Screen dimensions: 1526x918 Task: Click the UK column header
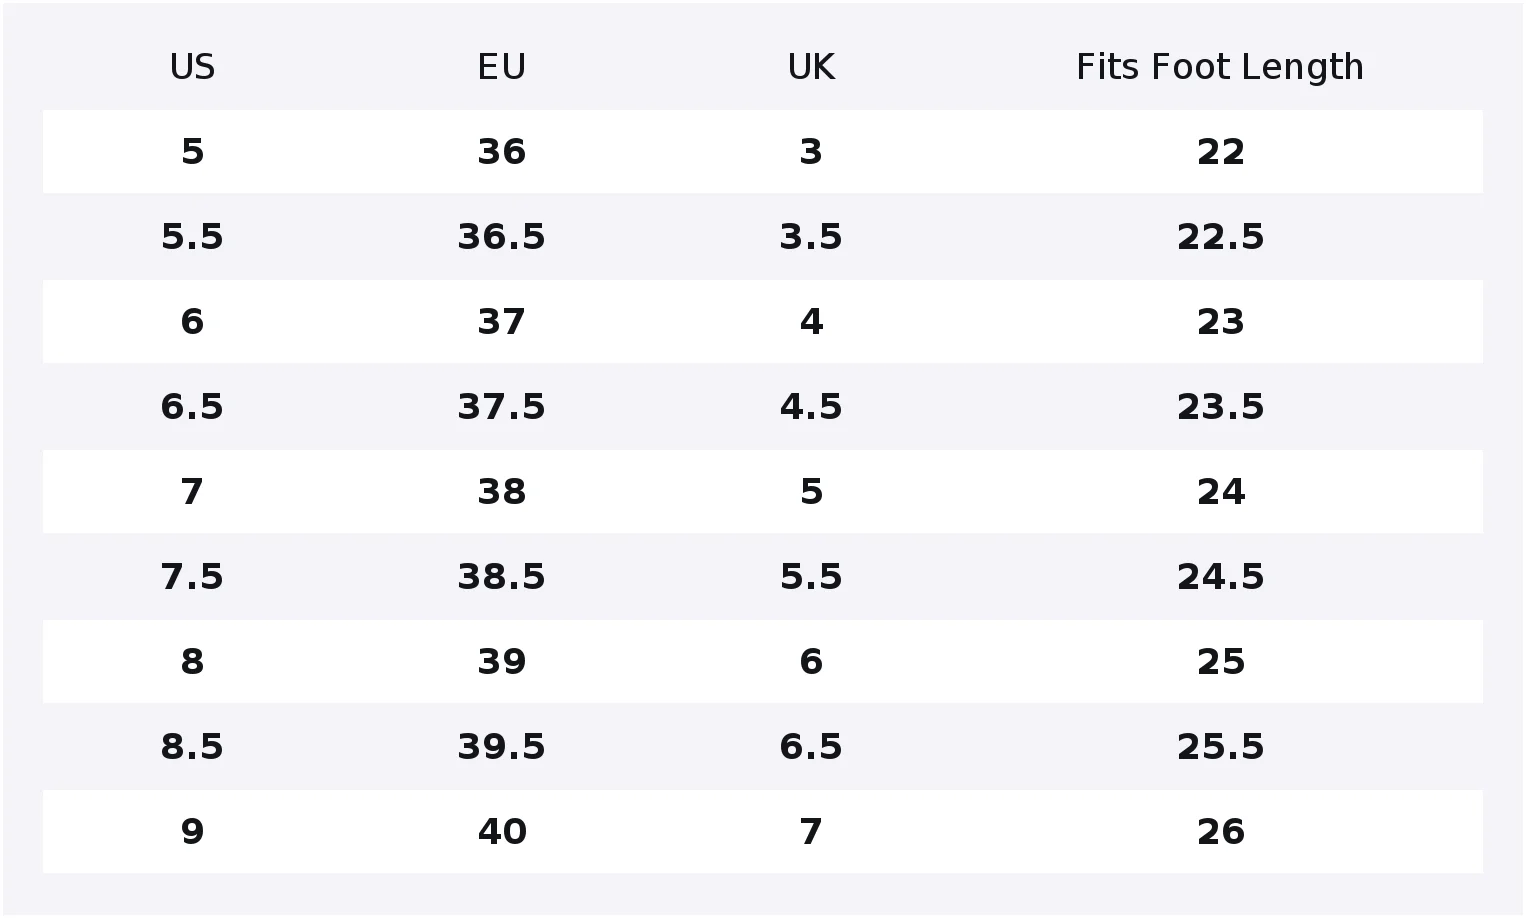[811, 67]
